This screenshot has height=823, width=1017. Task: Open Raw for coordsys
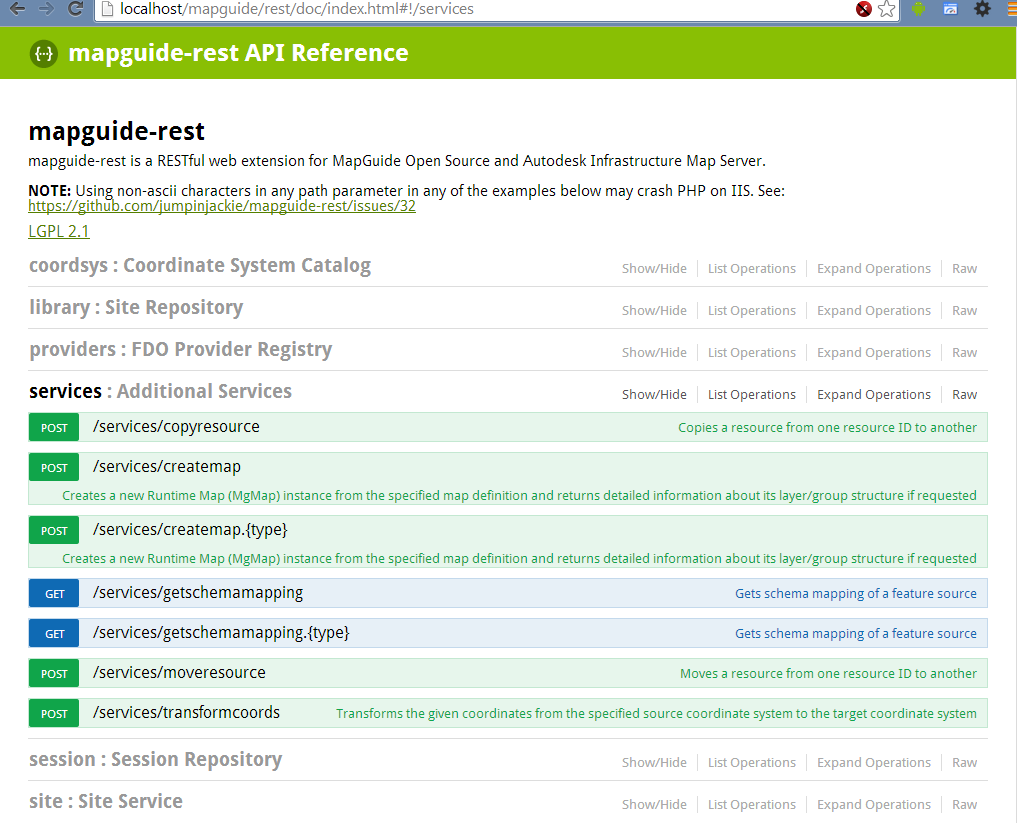click(964, 268)
